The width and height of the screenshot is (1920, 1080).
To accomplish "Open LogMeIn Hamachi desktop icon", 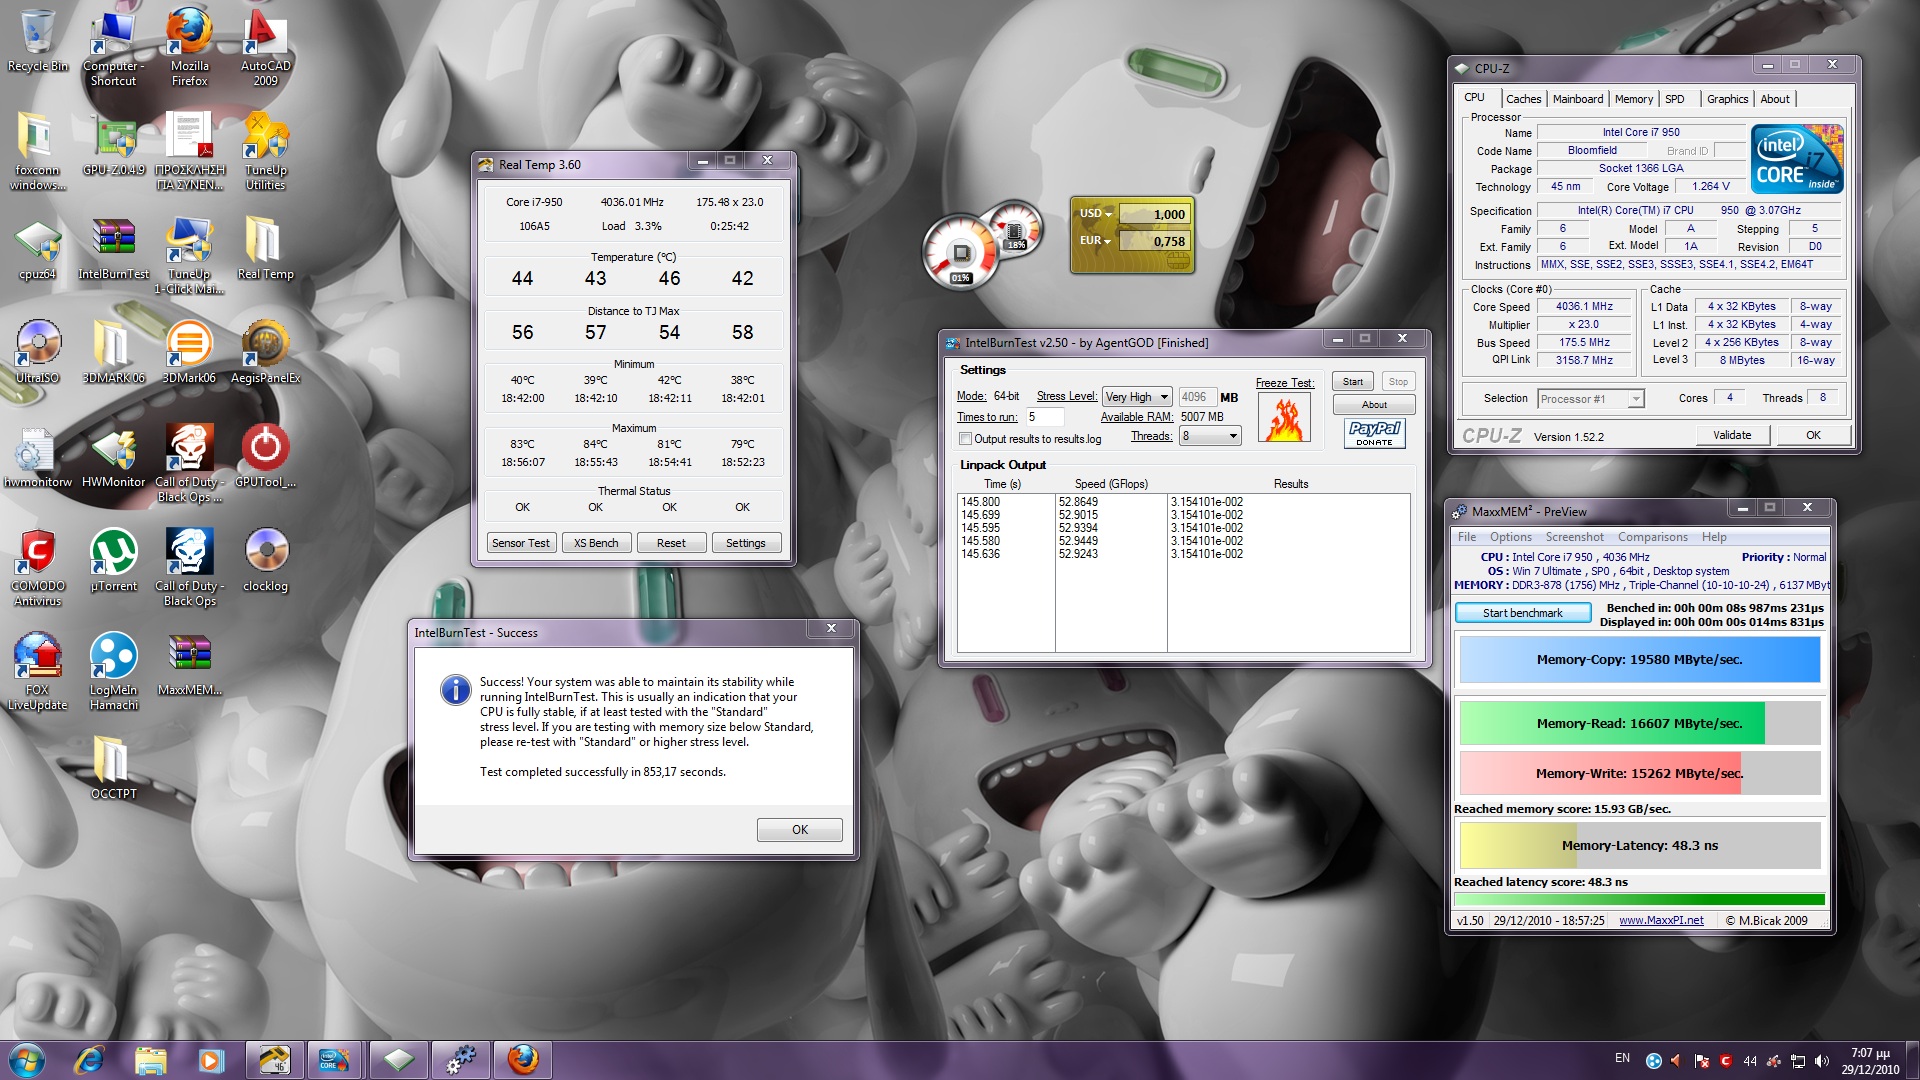I will pos(114,671).
